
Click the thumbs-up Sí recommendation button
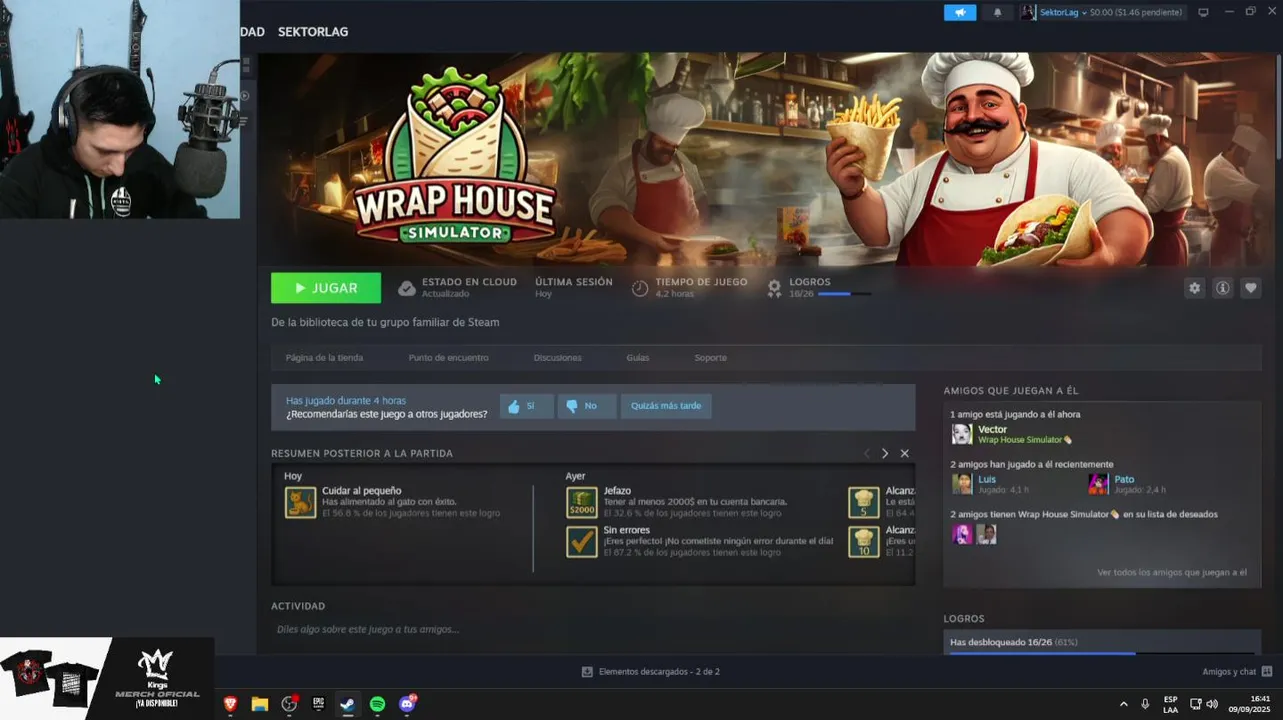pyautogui.click(x=526, y=406)
